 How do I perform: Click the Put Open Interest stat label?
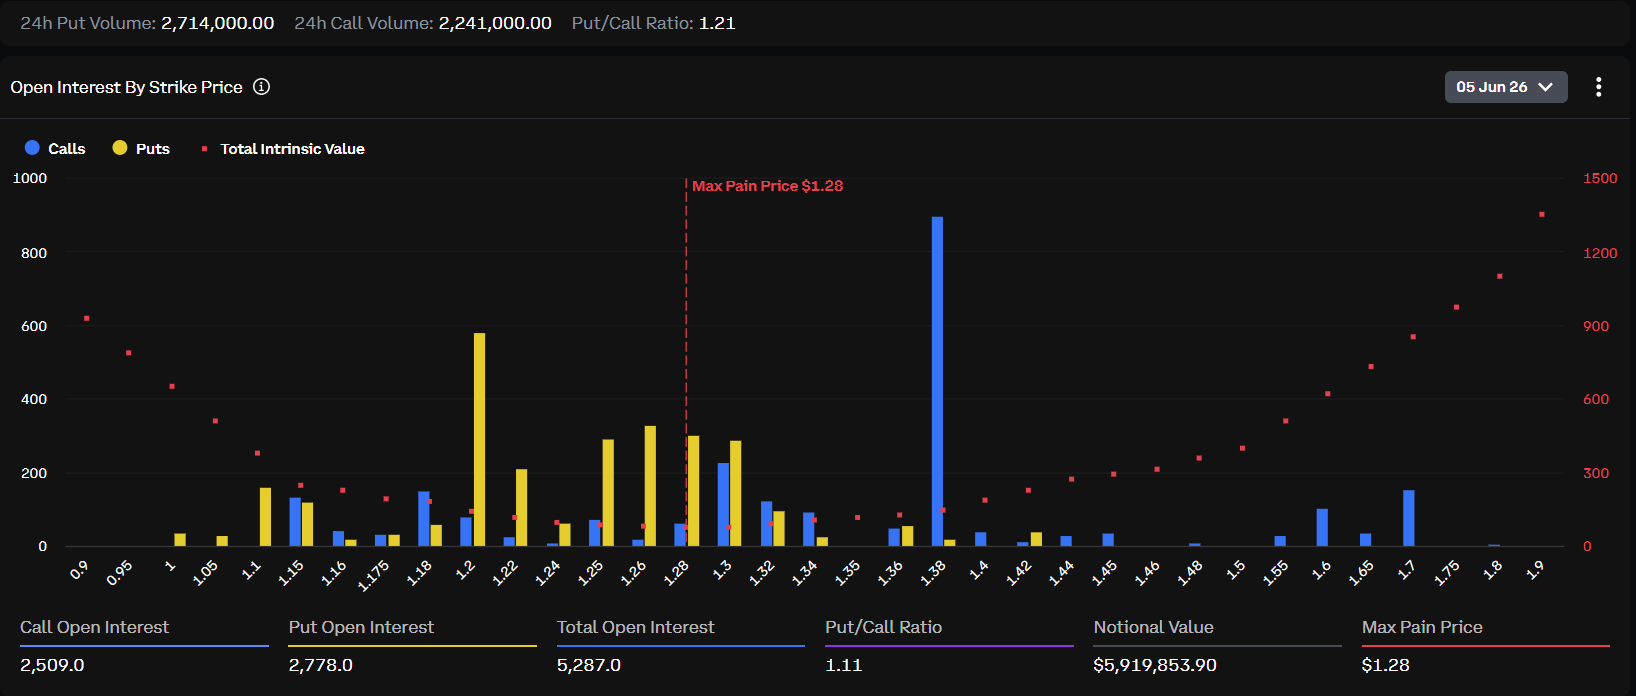[361, 627]
